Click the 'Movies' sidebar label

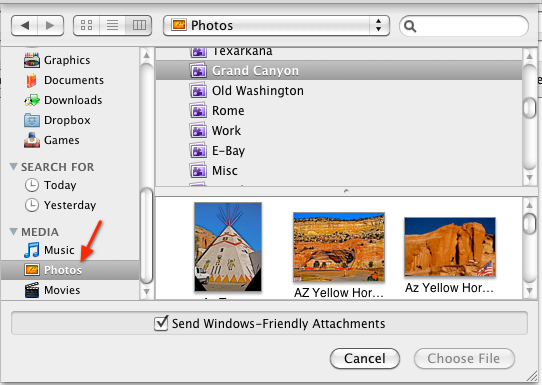pyautogui.click(x=62, y=290)
